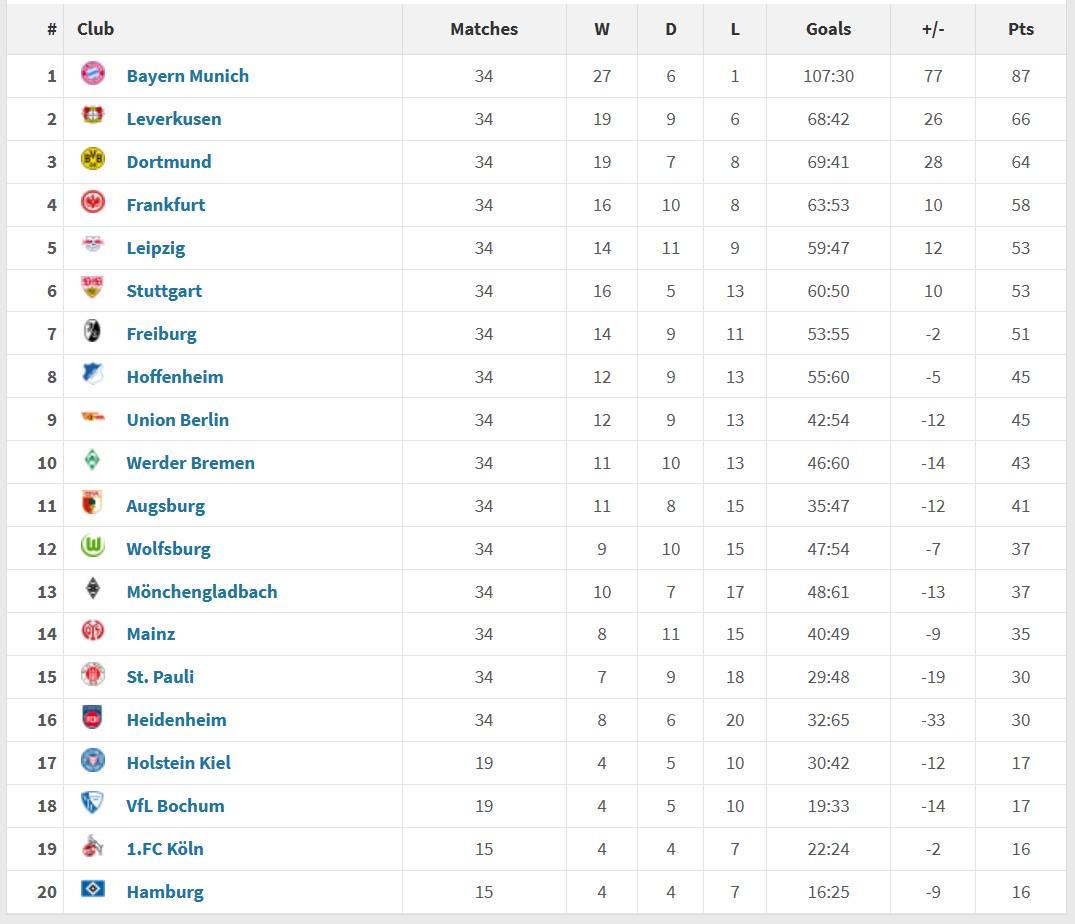Click the Bayern Munich club crest
This screenshot has width=1075, height=924.
click(92, 73)
